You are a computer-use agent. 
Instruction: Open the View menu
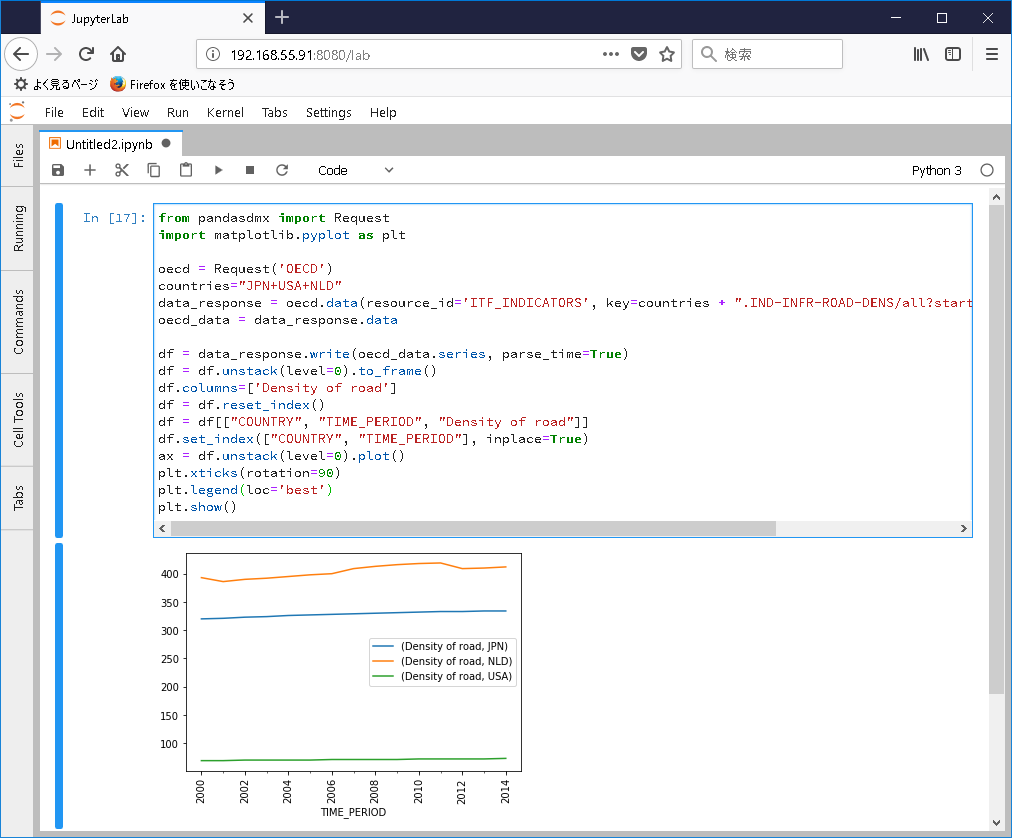click(136, 112)
